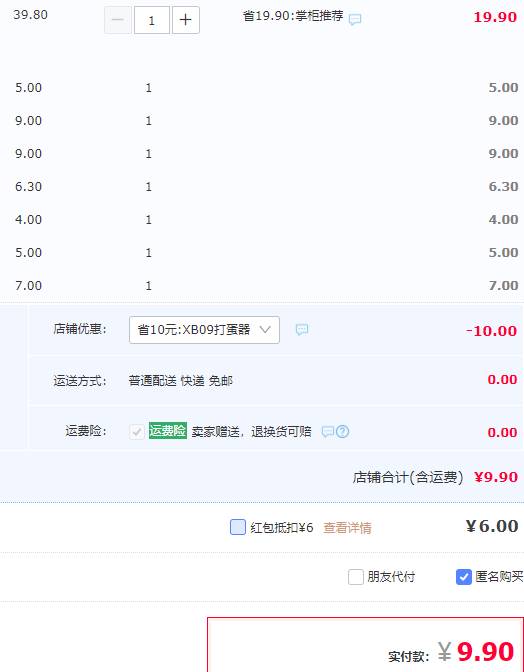The height and width of the screenshot is (672, 524).
Task: Increase quantity with the plus button
Action: click(186, 20)
